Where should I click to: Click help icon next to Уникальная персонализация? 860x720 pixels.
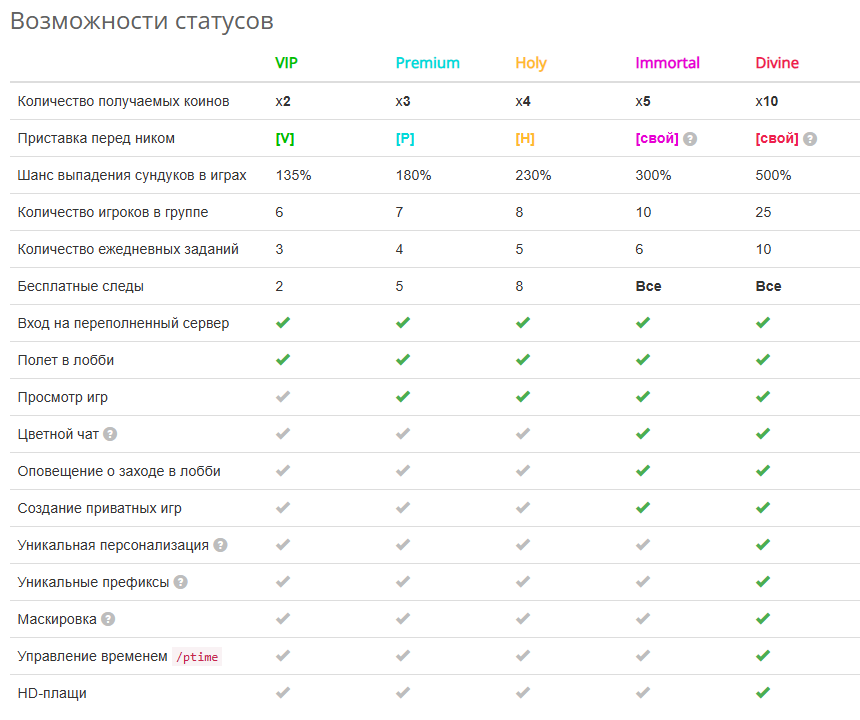coord(220,545)
